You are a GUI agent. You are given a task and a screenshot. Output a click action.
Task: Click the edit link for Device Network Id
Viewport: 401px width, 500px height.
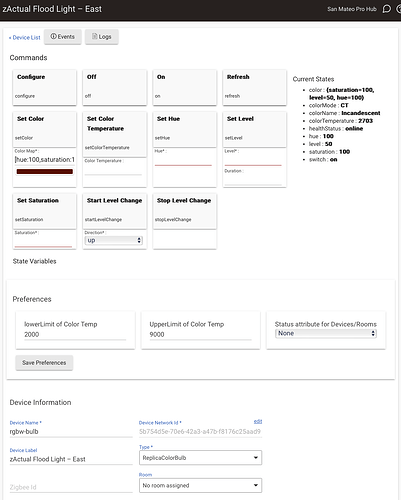[258, 422]
